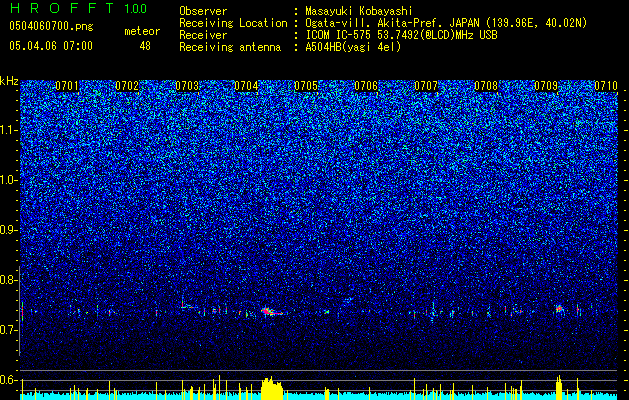This screenshot has height=400, width=629.
Task: Select the filename 0504060700.png
Action: 51,26
